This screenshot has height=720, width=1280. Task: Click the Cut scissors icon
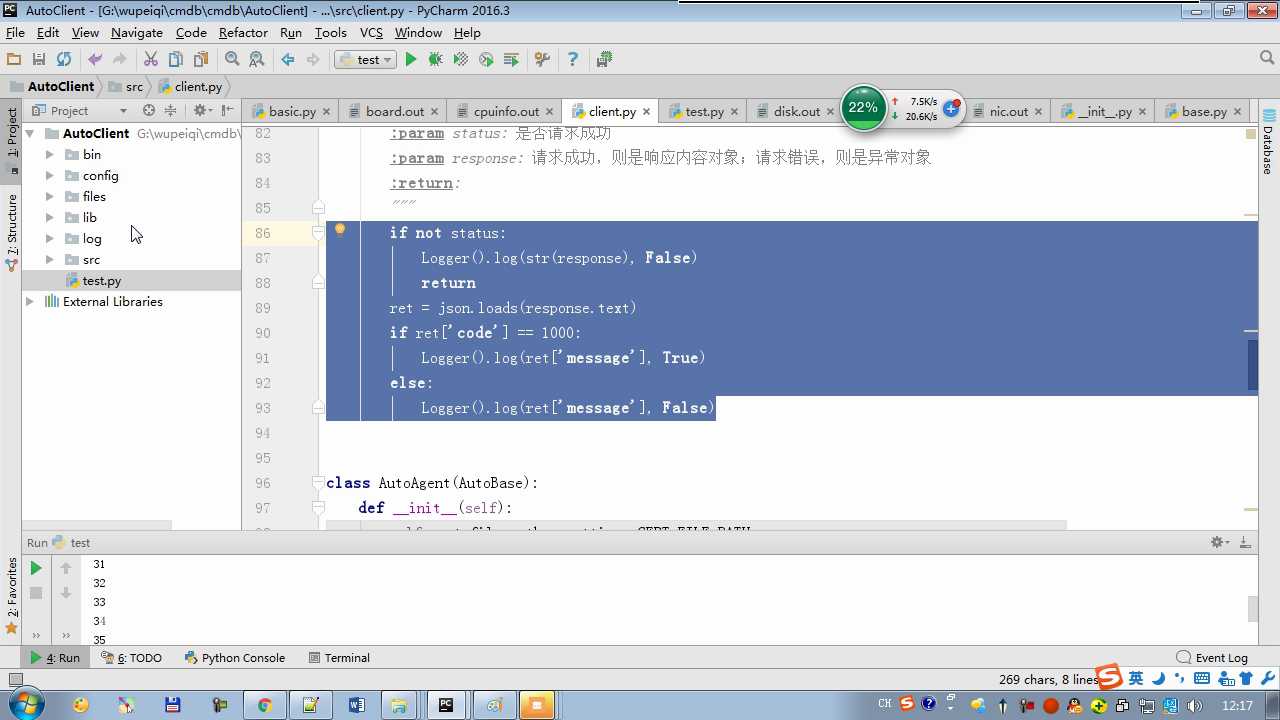click(x=151, y=60)
